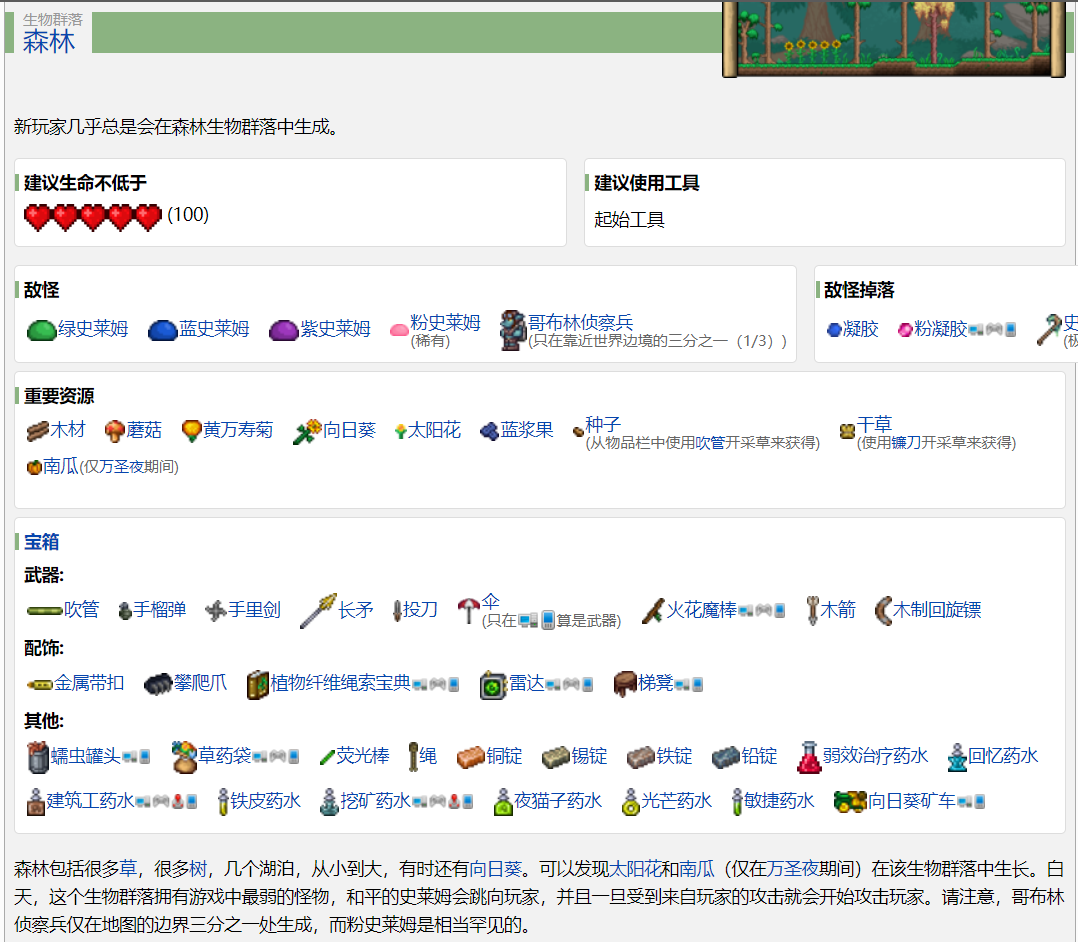Open the 宝箱 section heading link
This screenshot has width=1078, height=942.
[41, 542]
